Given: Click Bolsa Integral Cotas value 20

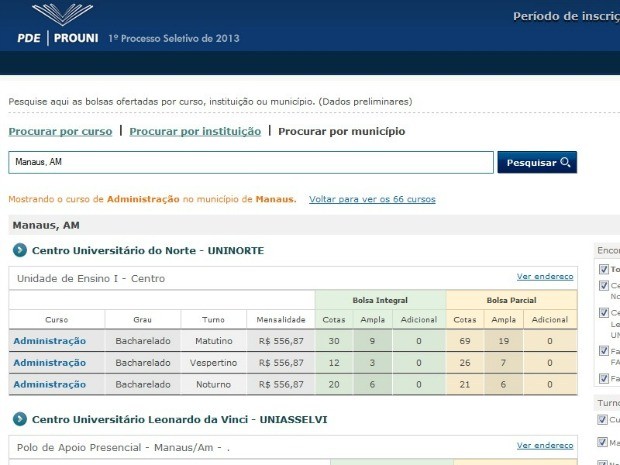Looking at the screenshot, I should coord(334,384).
